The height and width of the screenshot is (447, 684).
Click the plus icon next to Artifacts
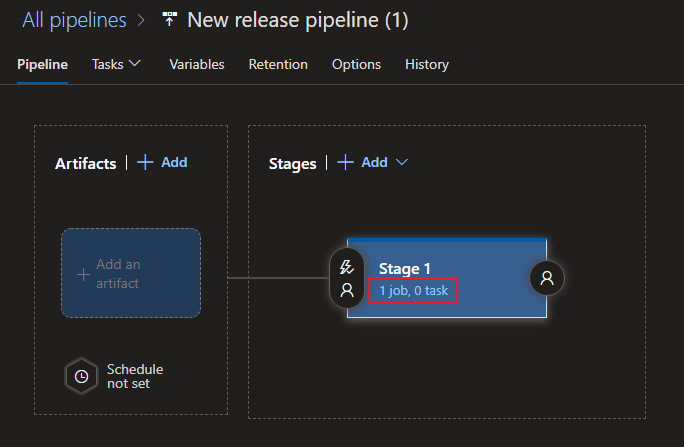point(145,162)
